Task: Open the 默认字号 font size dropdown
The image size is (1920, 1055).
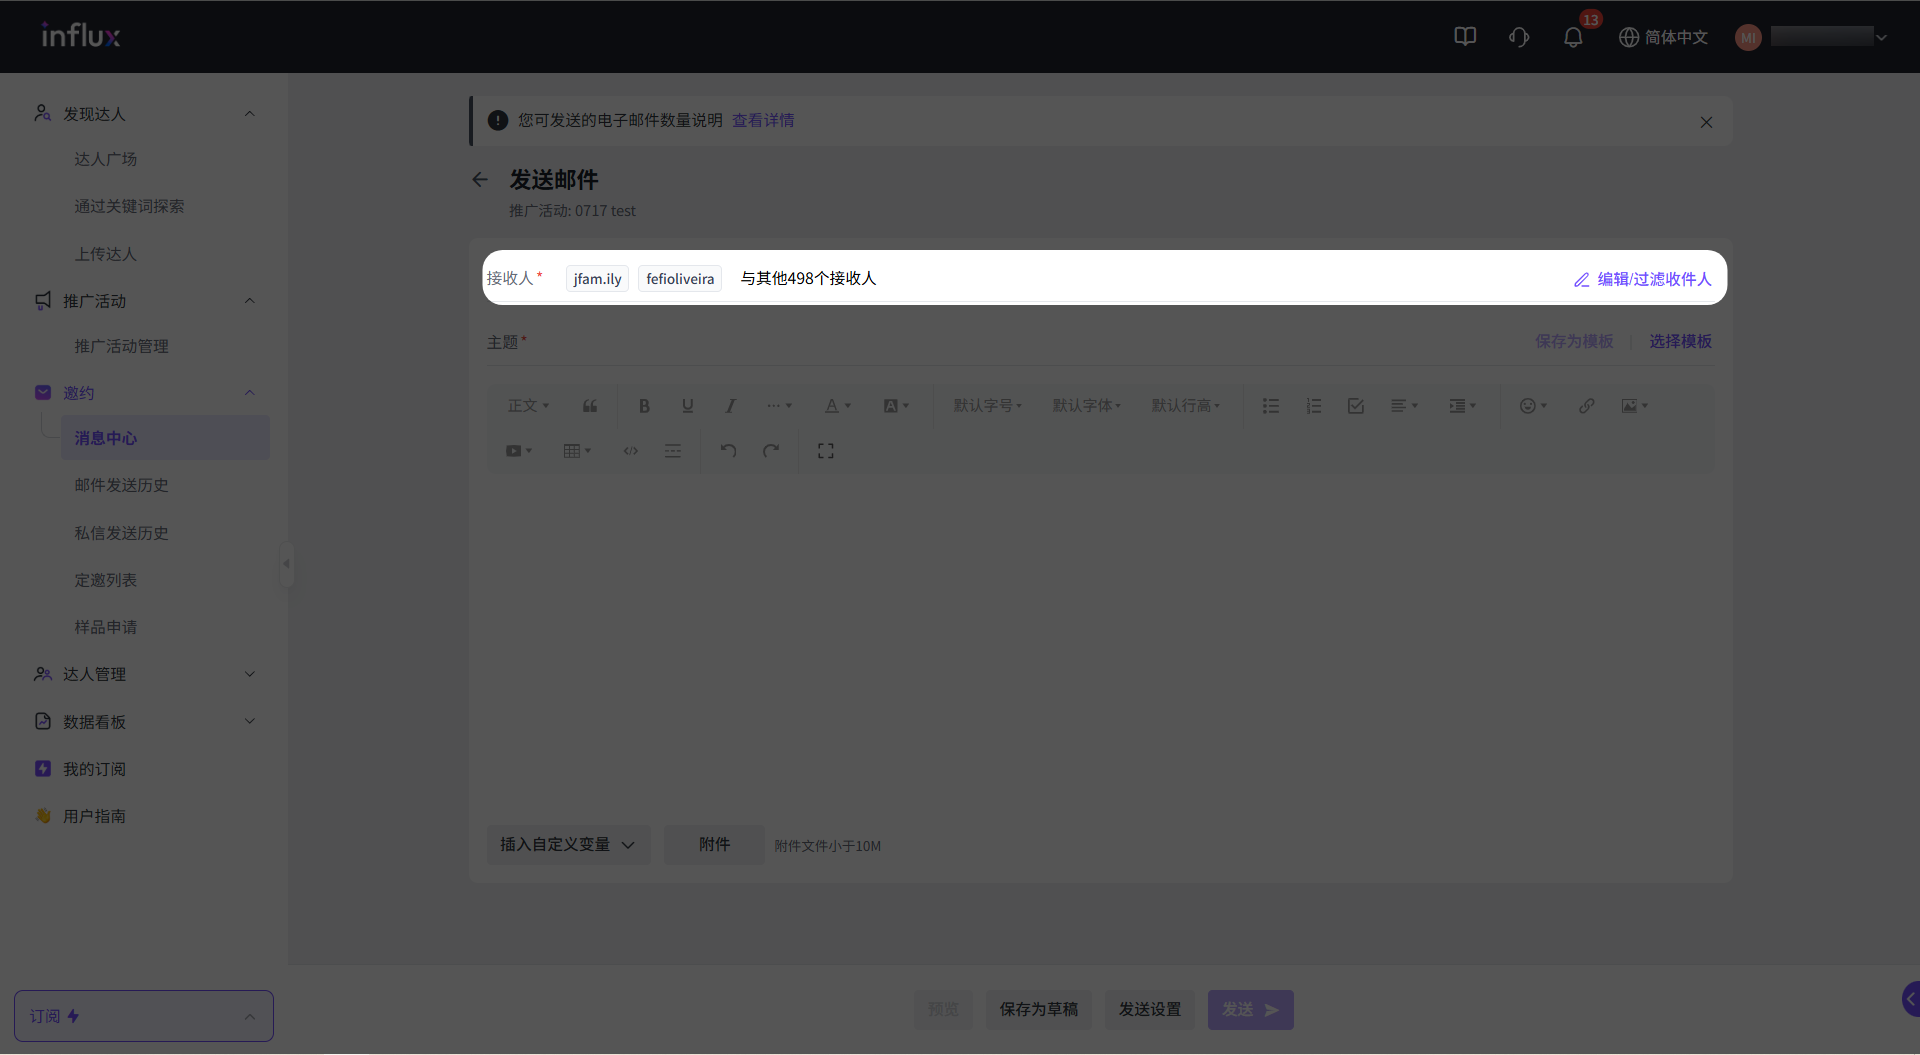Action: [987, 406]
